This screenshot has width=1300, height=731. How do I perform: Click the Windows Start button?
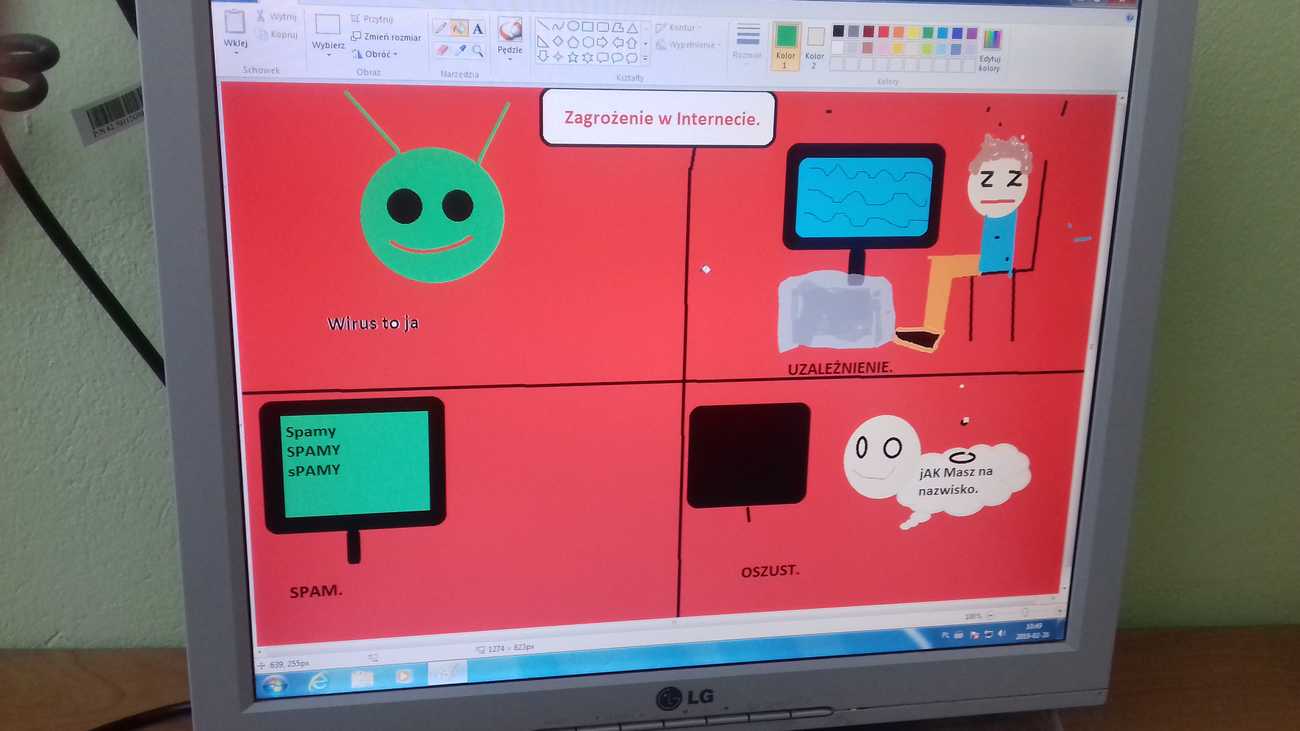tap(273, 683)
